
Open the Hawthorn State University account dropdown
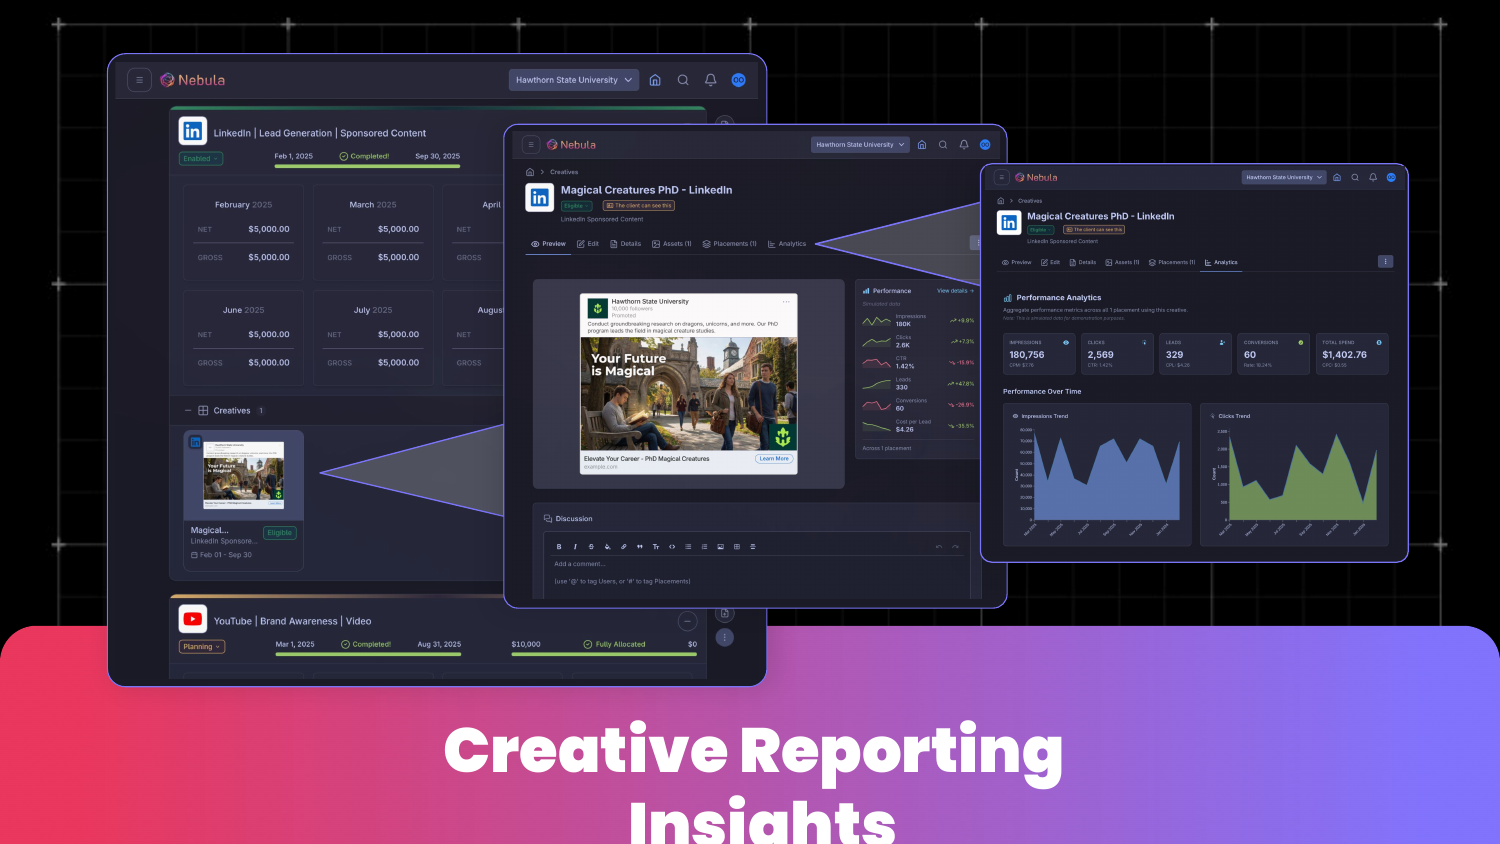[573, 79]
